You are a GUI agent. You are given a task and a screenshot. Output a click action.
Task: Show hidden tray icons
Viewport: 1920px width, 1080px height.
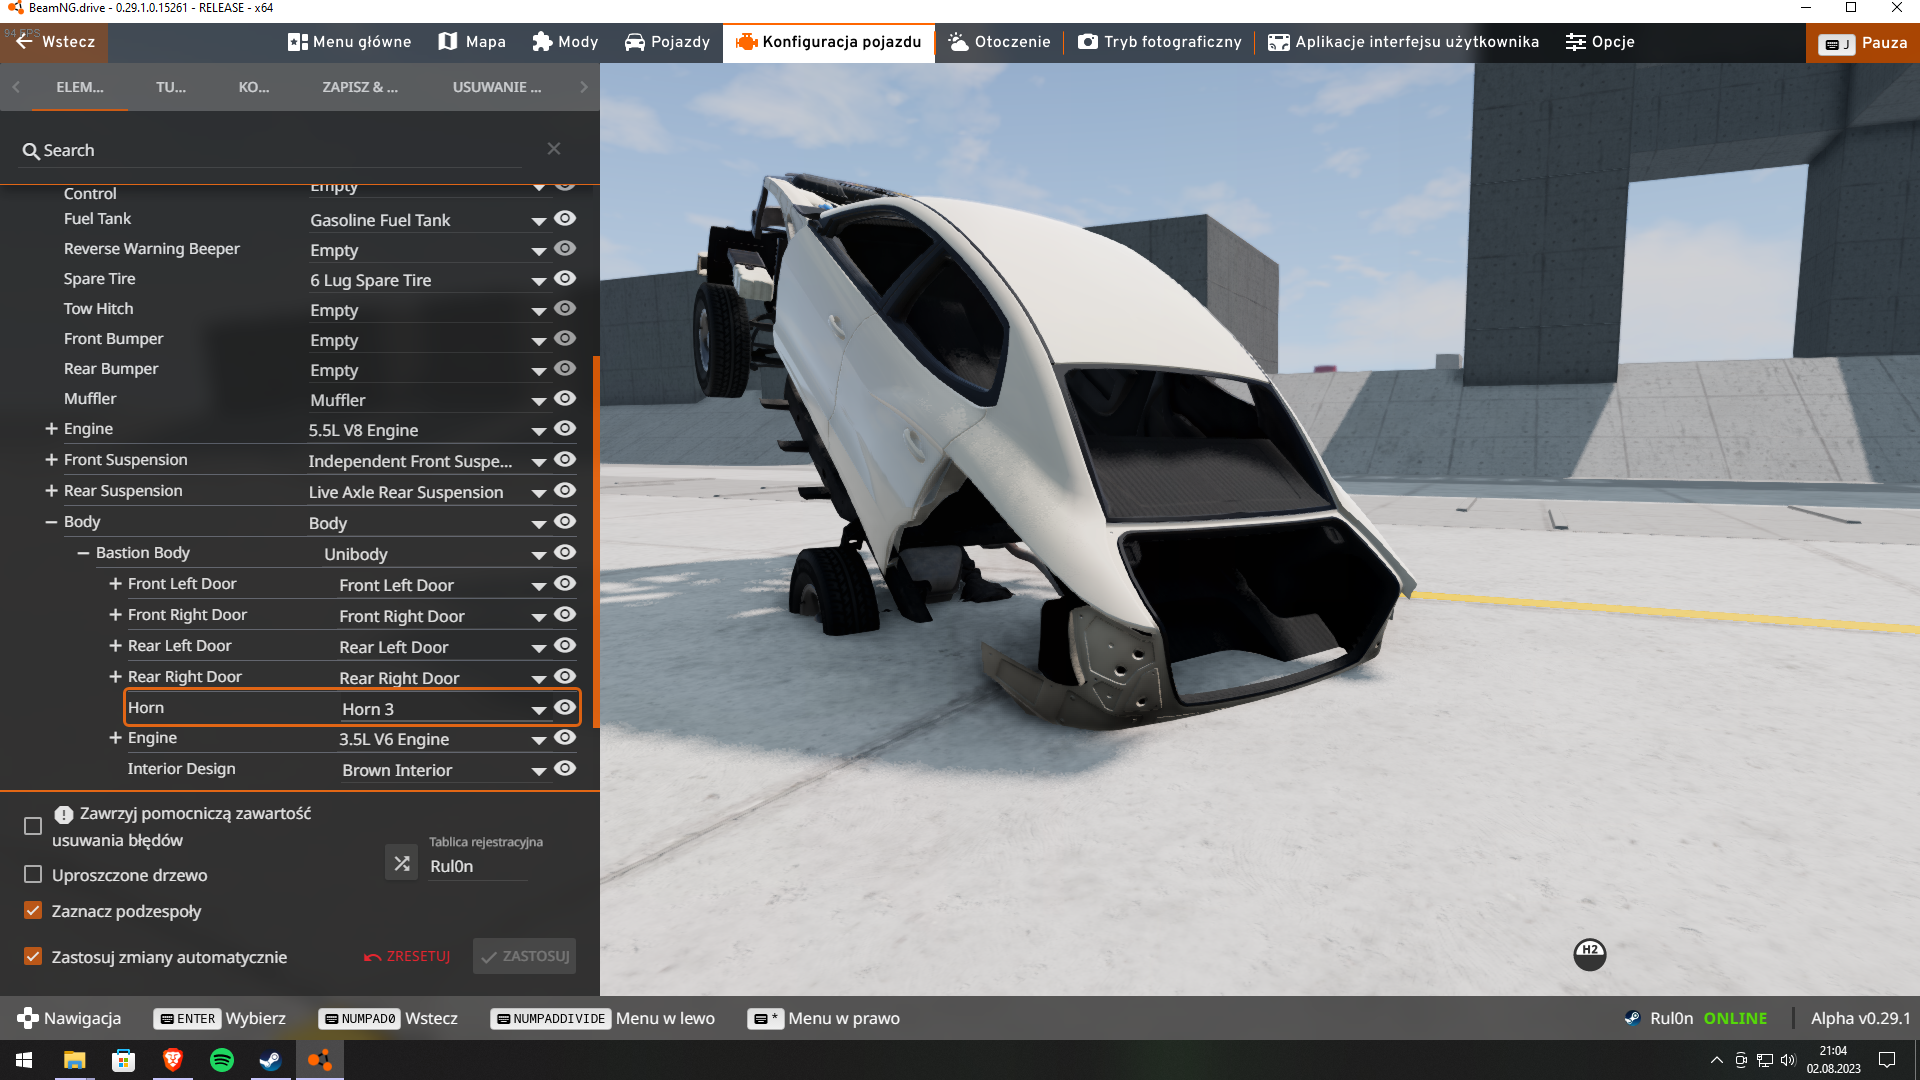click(x=1716, y=1060)
